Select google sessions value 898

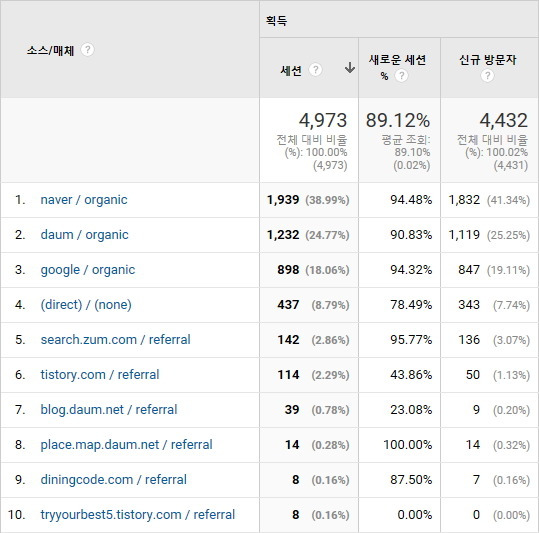[x=288, y=270]
